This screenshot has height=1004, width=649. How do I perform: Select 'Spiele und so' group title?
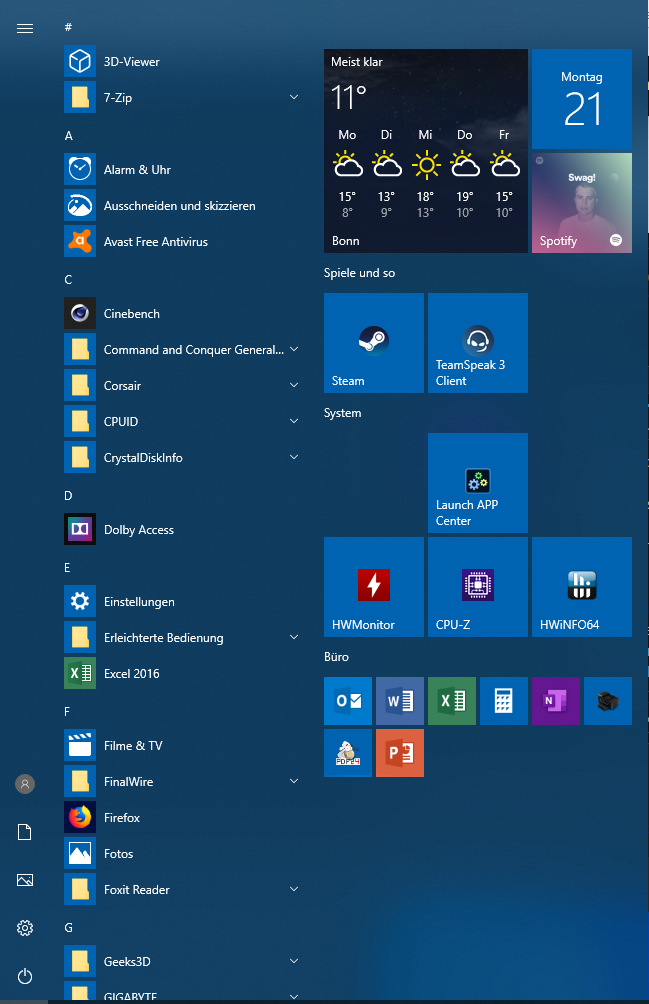[x=359, y=273]
